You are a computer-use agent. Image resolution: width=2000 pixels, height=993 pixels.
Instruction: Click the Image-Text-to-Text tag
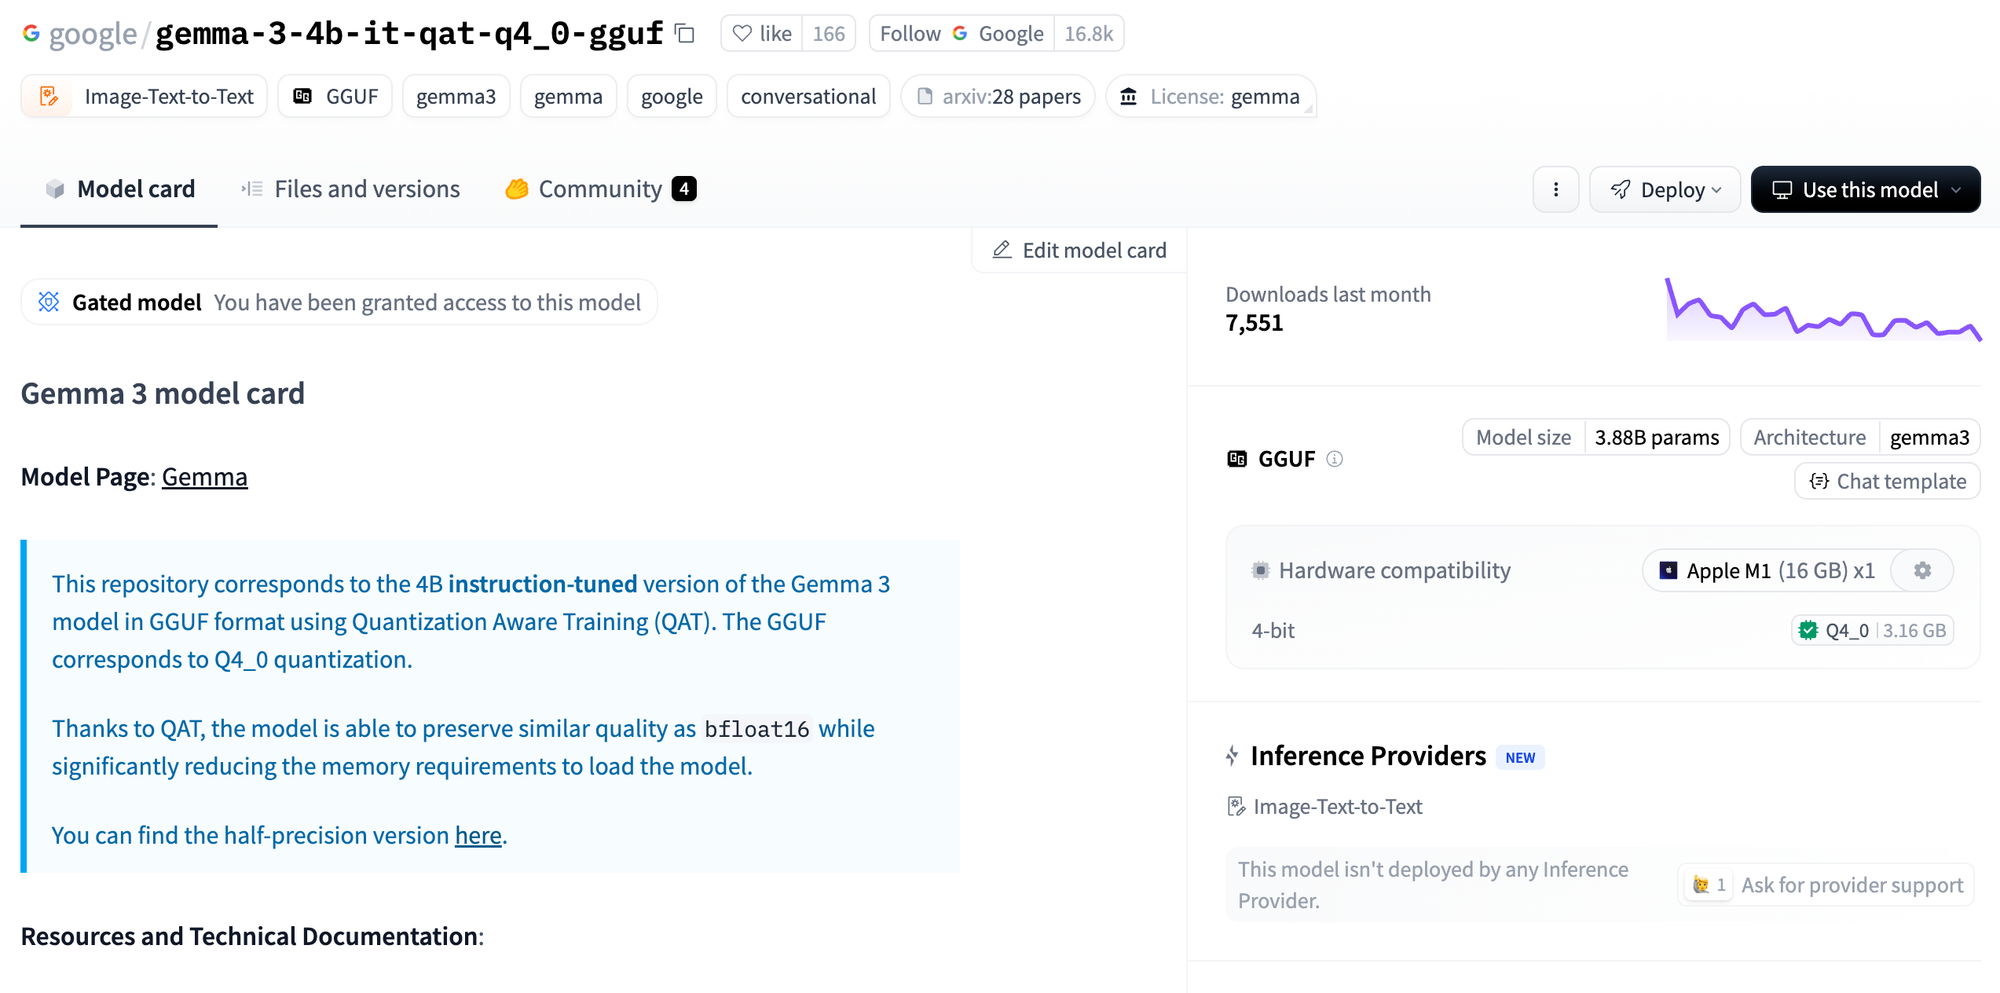[144, 96]
